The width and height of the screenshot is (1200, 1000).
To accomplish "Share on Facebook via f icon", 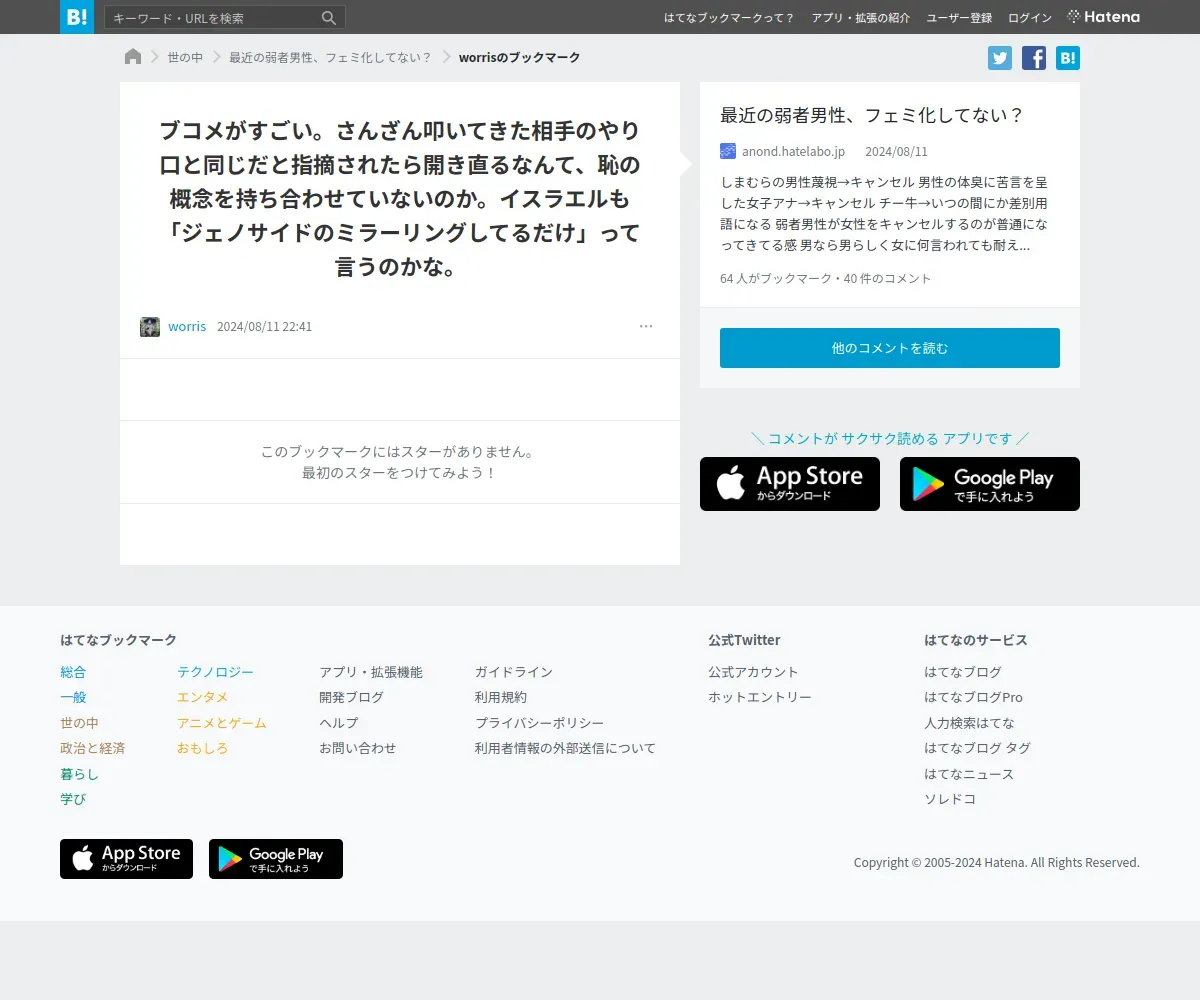I will [x=1034, y=58].
